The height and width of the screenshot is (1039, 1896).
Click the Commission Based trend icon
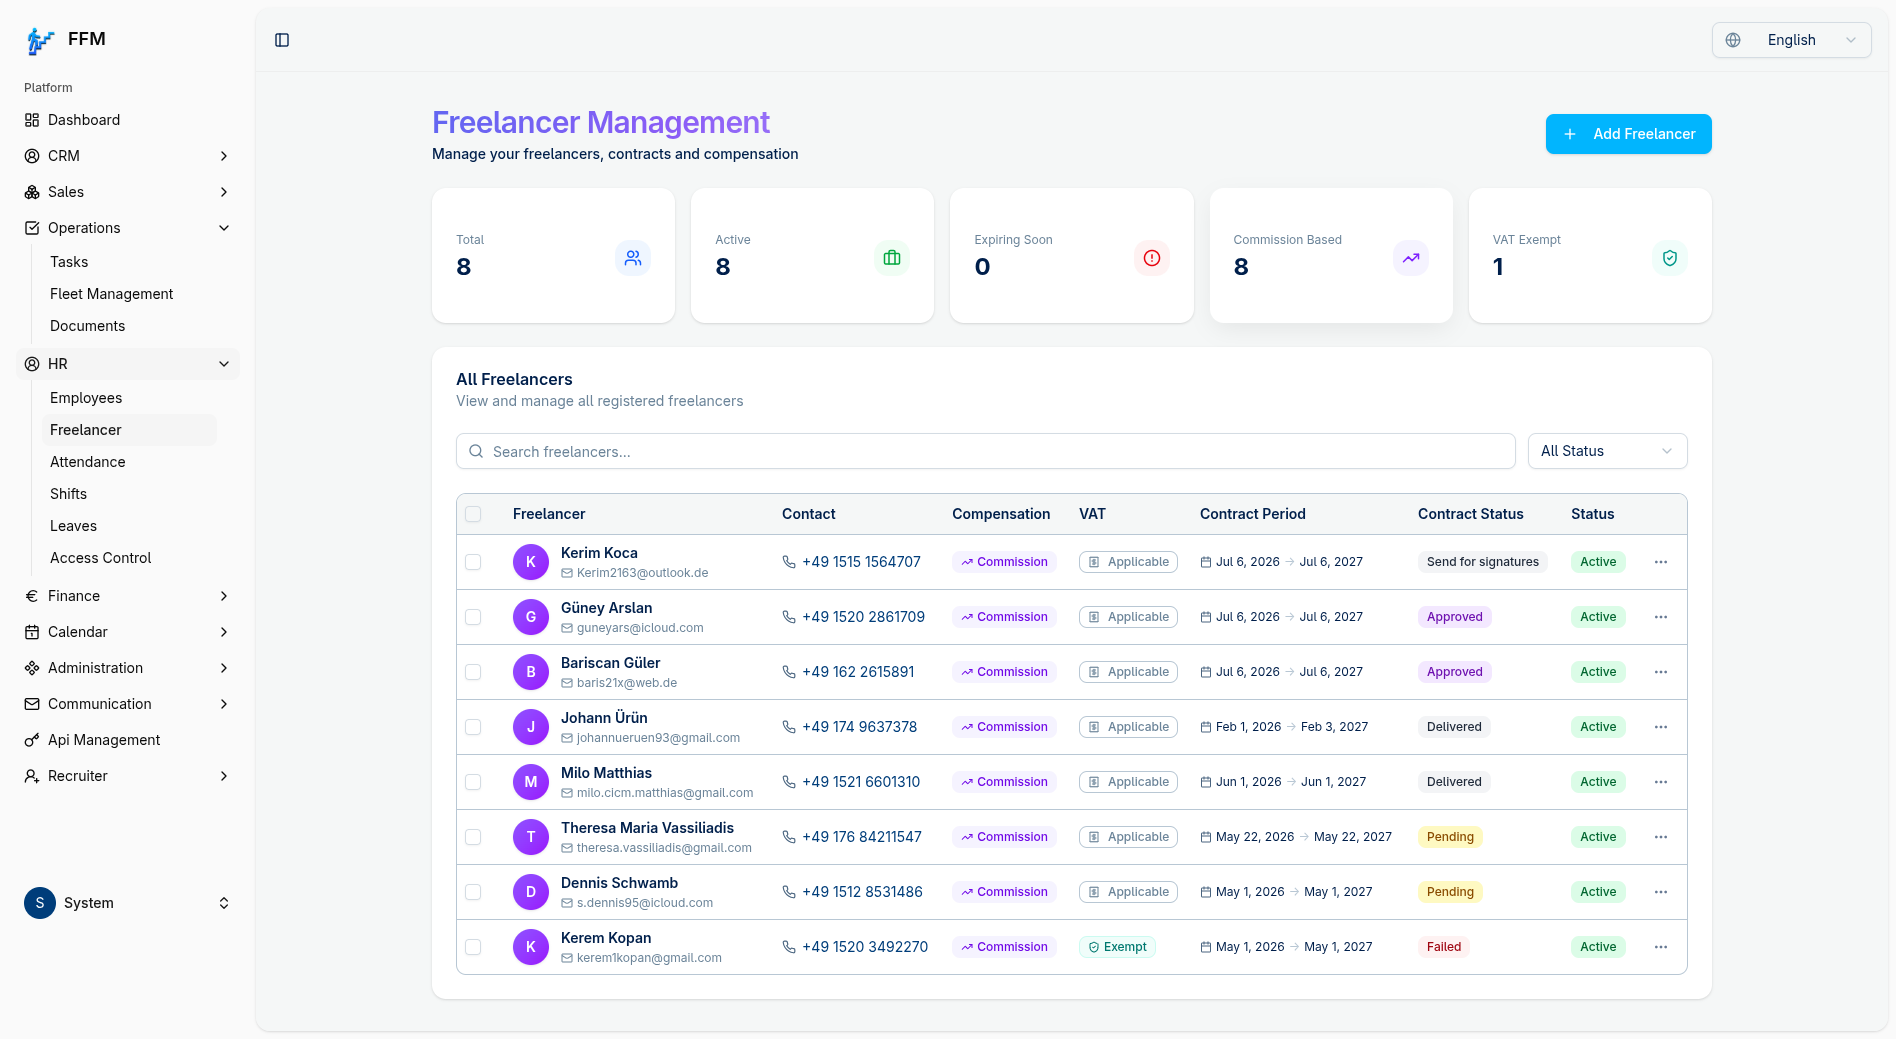(x=1411, y=258)
